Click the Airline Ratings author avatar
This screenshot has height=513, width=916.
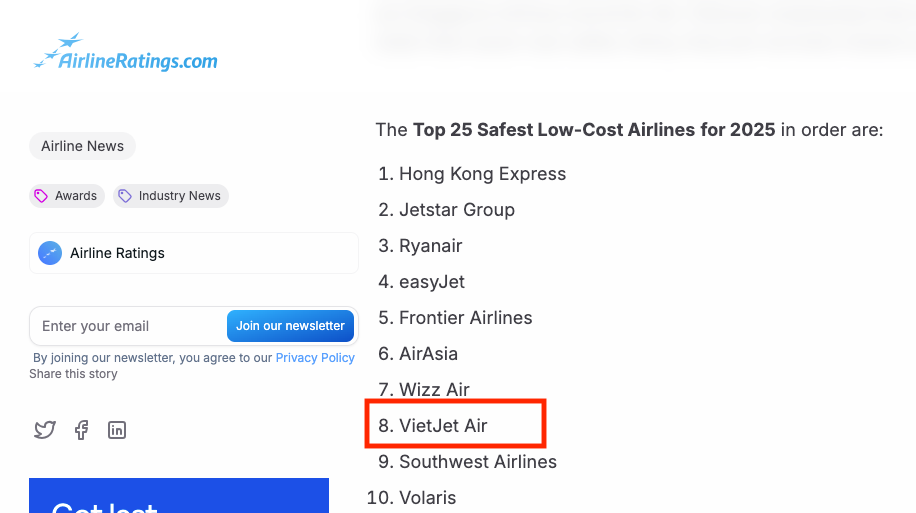coord(50,253)
